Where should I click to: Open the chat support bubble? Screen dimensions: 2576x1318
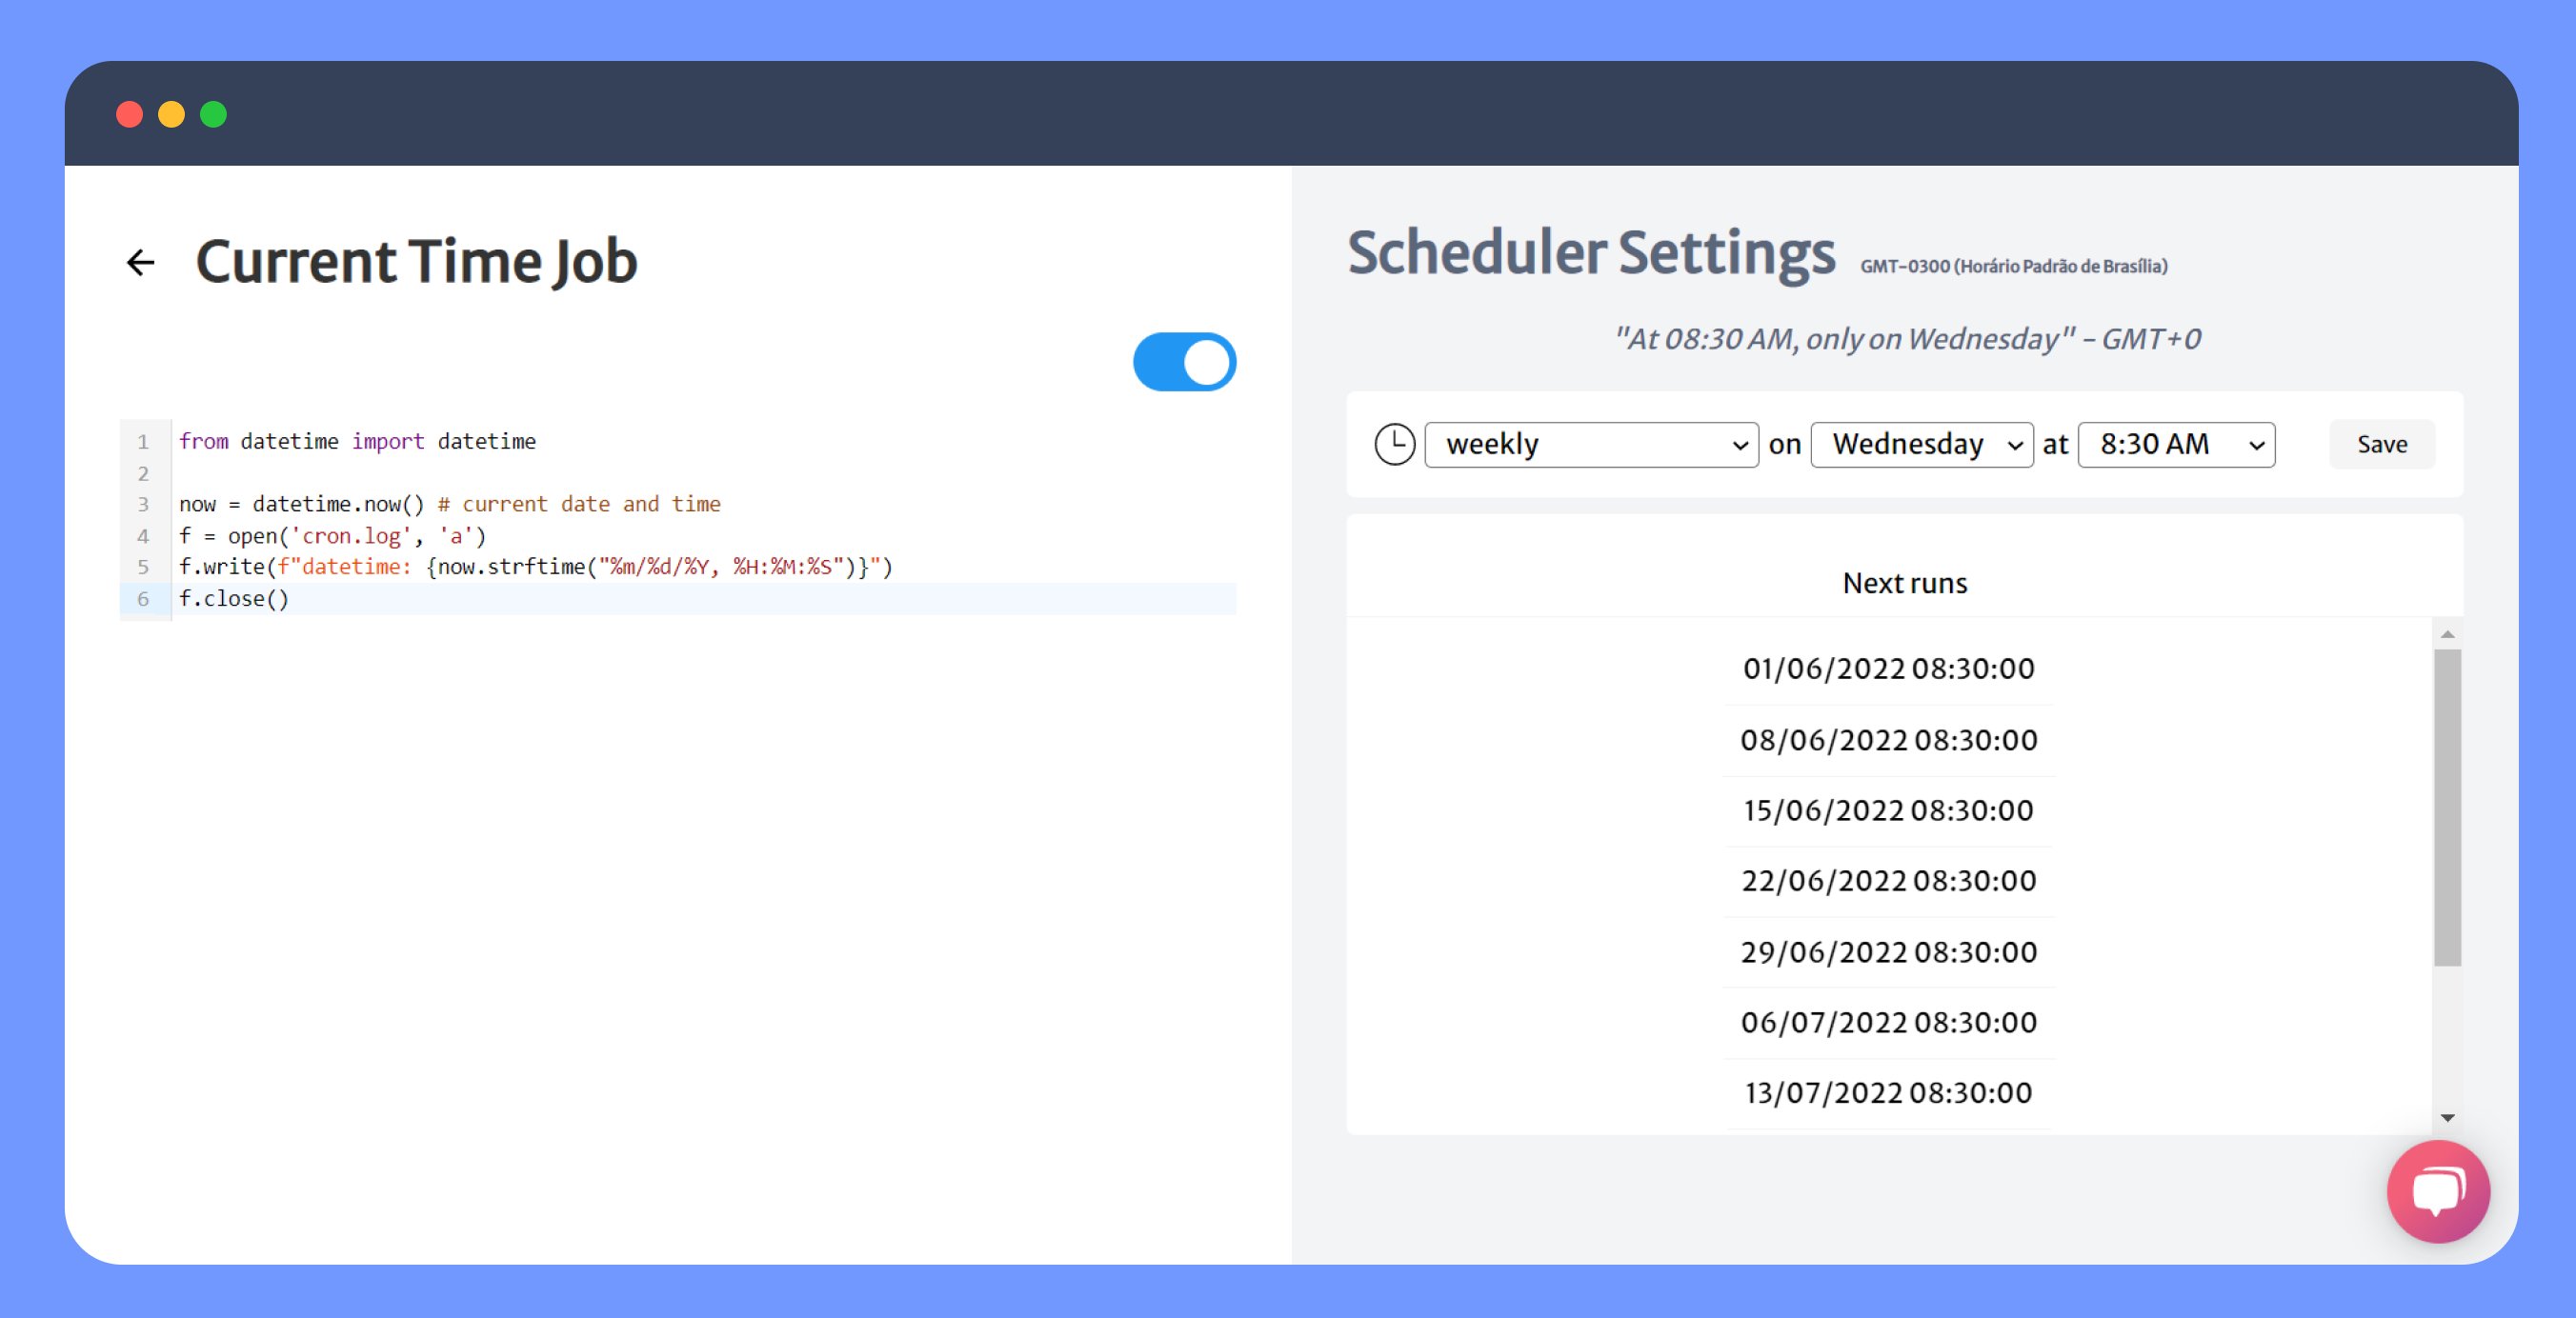[x=2437, y=1191]
